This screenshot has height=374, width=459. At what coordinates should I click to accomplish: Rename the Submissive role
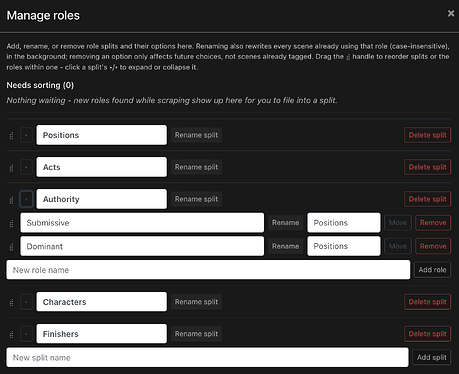tap(285, 223)
